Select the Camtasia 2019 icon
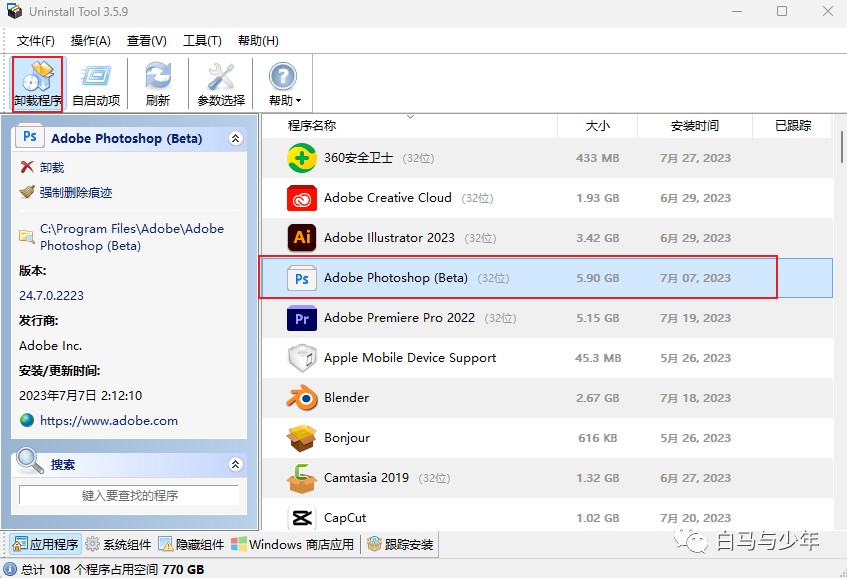 (301, 478)
